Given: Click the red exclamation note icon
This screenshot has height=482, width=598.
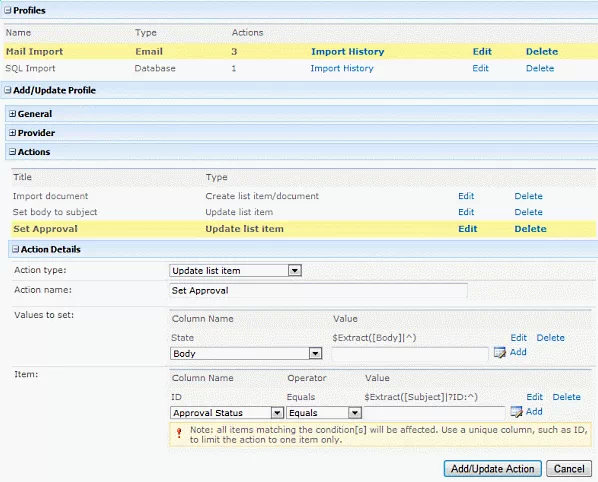Looking at the screenshot, I should (179, 432).
